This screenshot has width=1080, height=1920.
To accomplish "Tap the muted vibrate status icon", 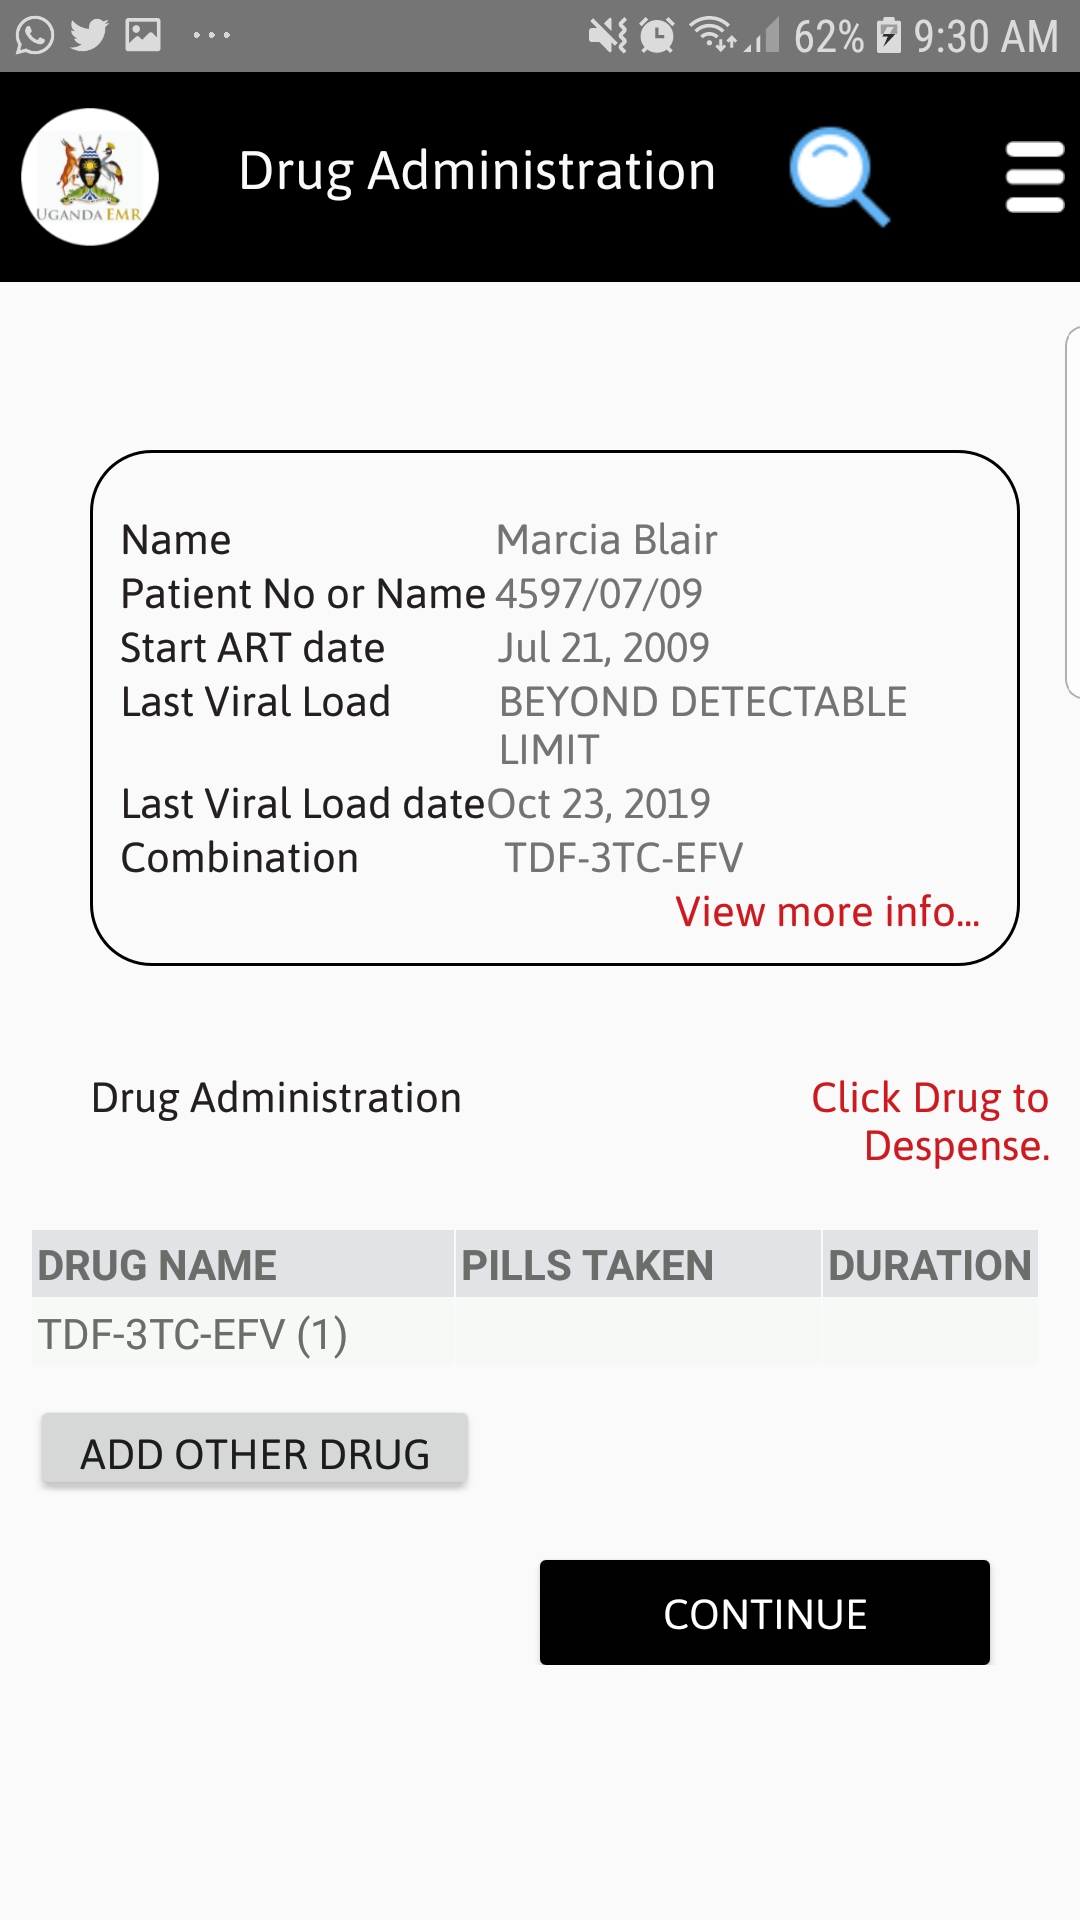I will click(608, 36).
